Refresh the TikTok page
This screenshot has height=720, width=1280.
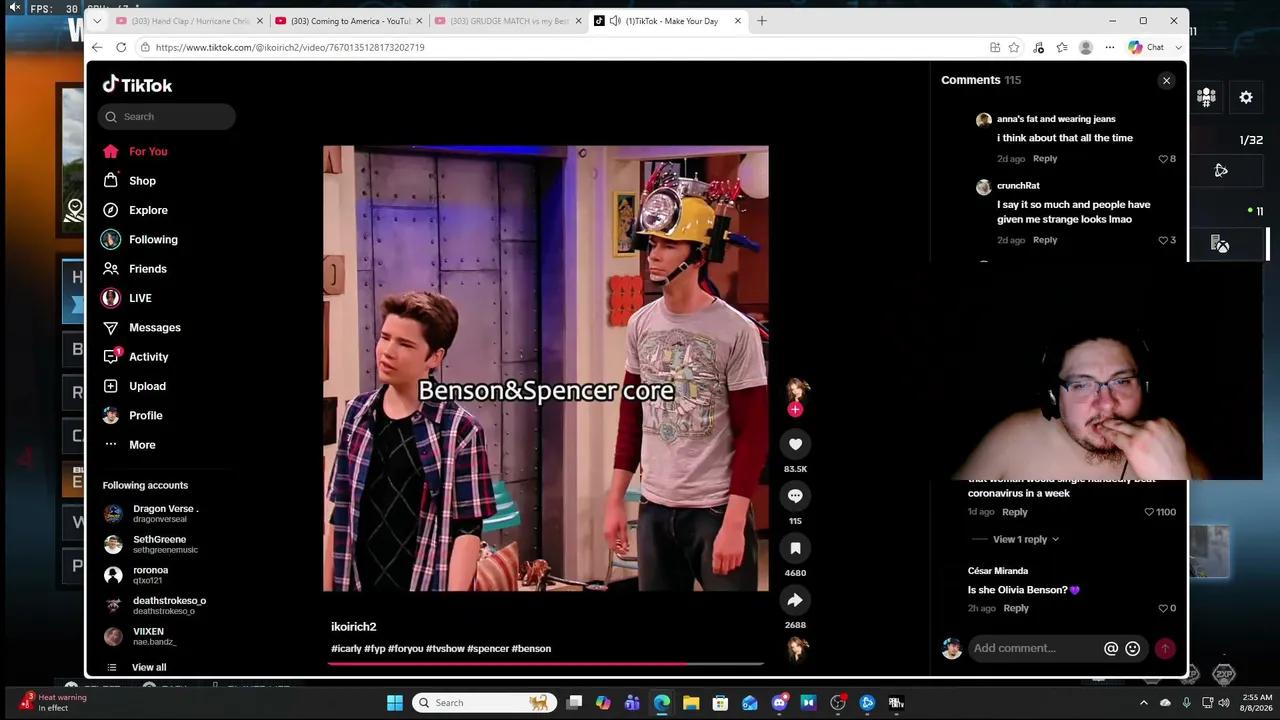121,47
